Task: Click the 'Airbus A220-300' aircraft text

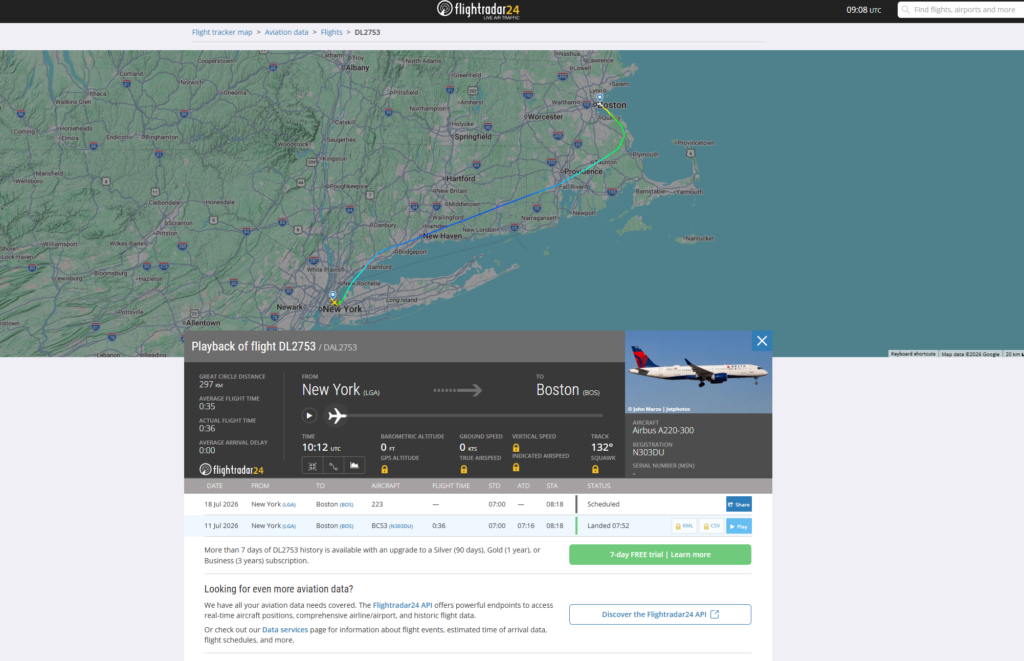Action: [663, 430]
